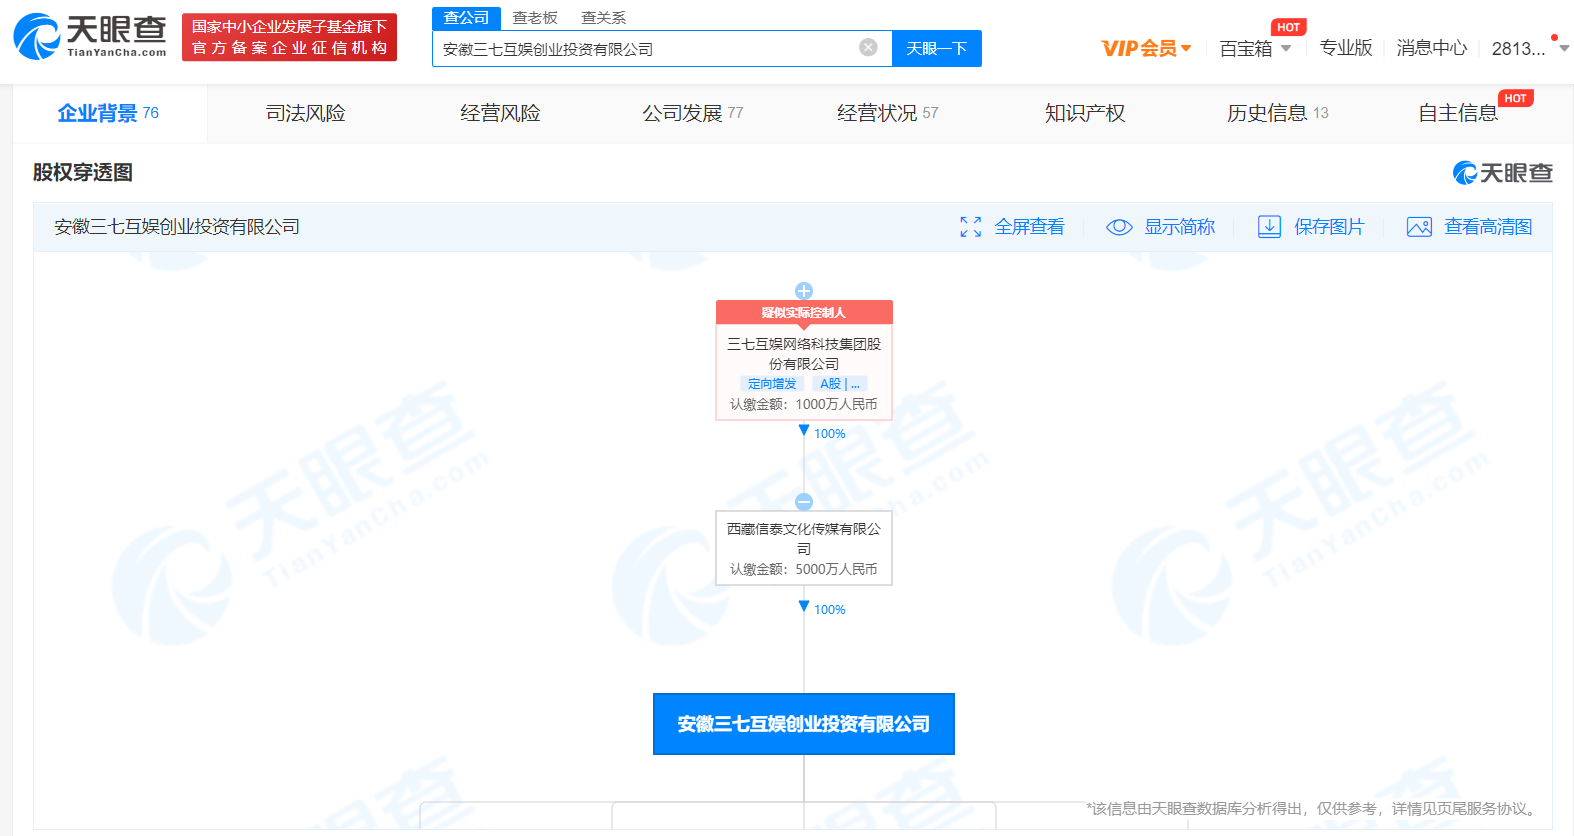Collapse the minus node above 西藏信泰文化传媒
This screenshot has height=836, width=1574.
(804, 502)
